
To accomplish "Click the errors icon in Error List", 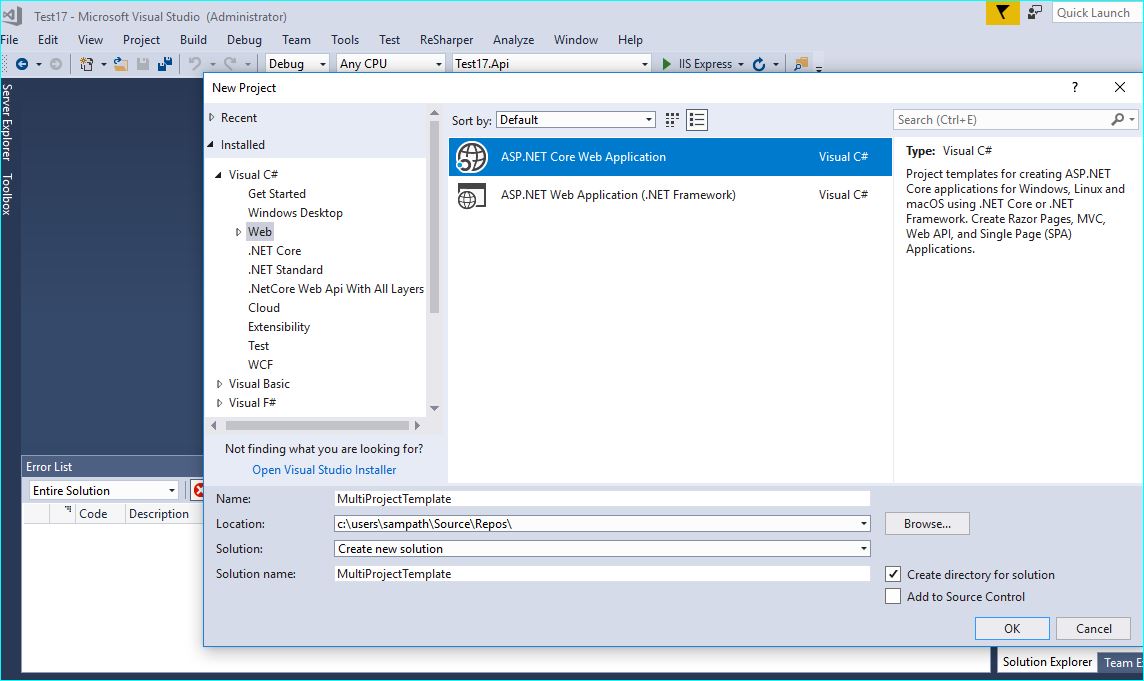I will (x=197, y=490).
